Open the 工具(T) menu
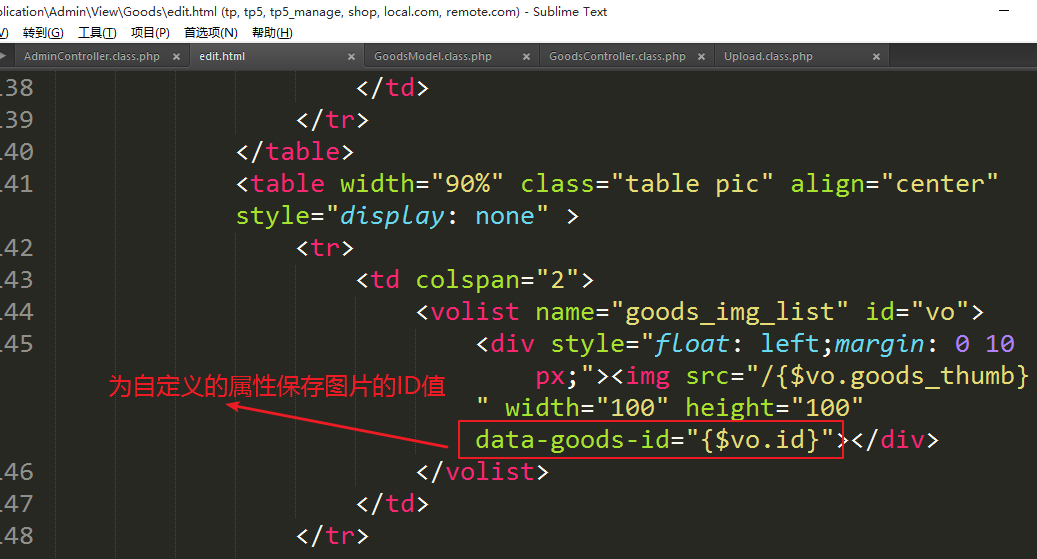Image resolution: width=1037 pixels, height=559 pixels. point(97,33)
